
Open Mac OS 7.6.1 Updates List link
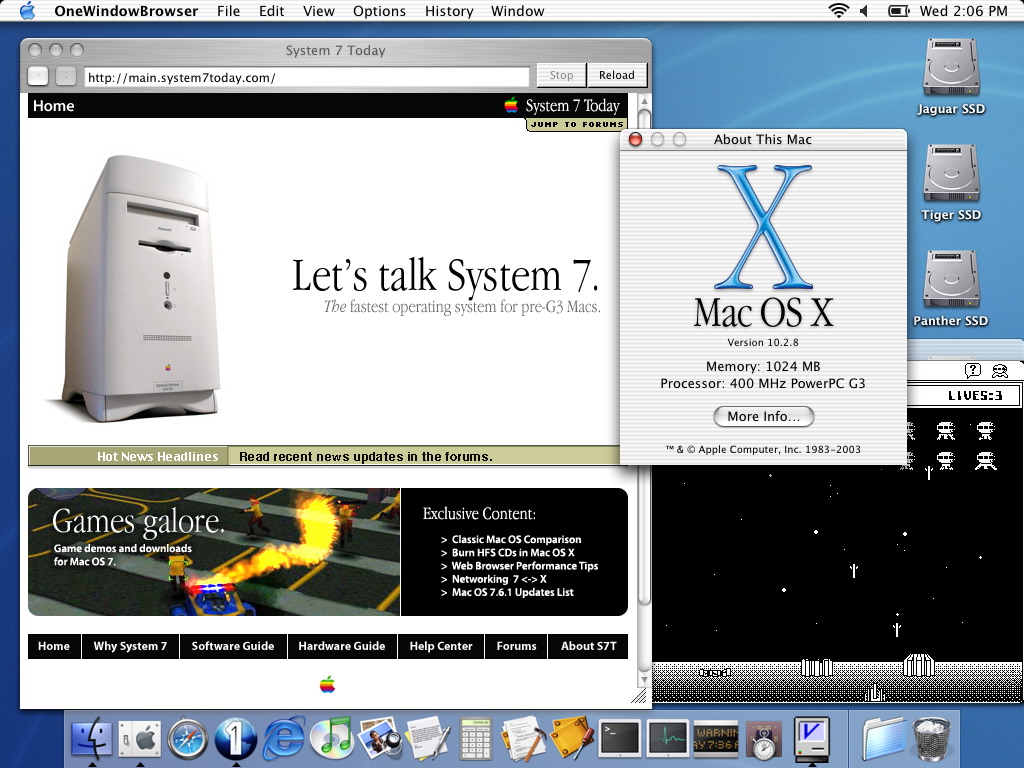(x=513, y=592)
